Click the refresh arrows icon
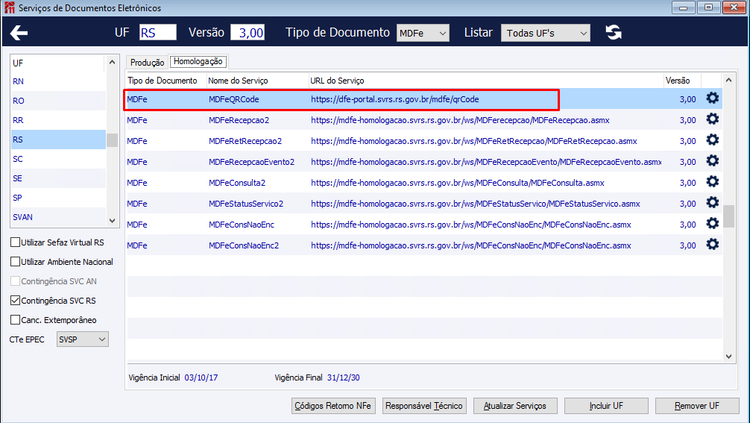Image resolution: width=750 pixels, height=423 pixels. 613,33
